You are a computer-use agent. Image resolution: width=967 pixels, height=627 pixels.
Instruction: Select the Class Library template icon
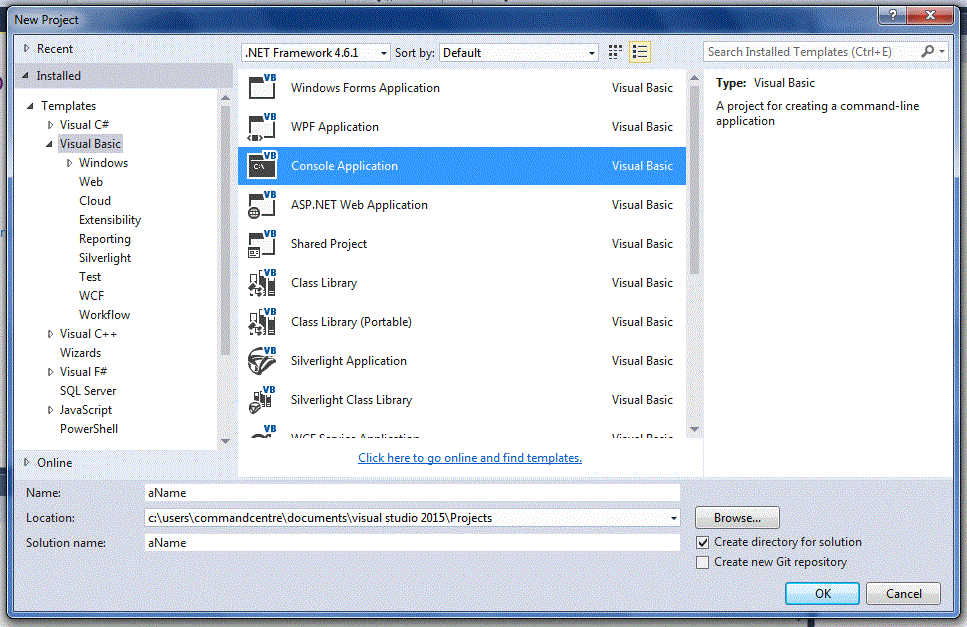pyautogui.click(x=261, y=283)
